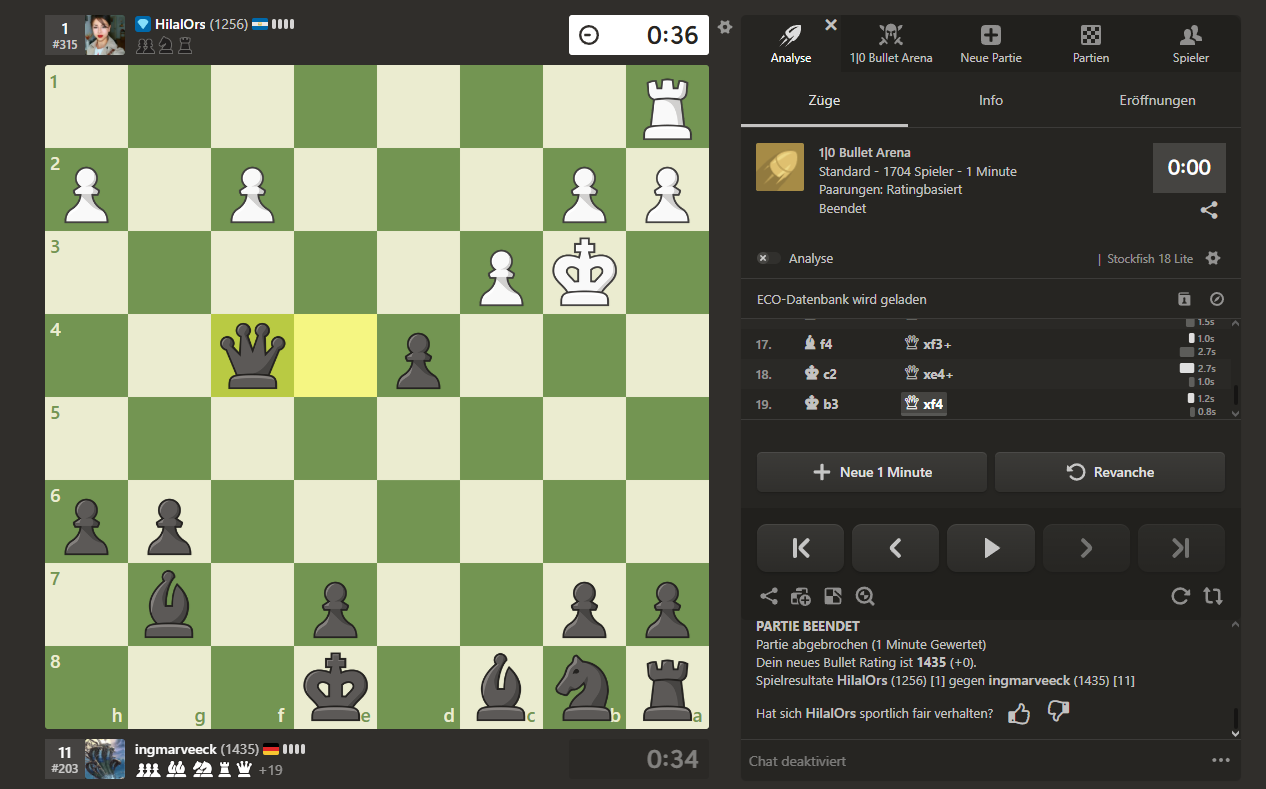The image size is (1266, 789).
Task: Click the flip board arrows icon
Action: [x=1213, y=597]
